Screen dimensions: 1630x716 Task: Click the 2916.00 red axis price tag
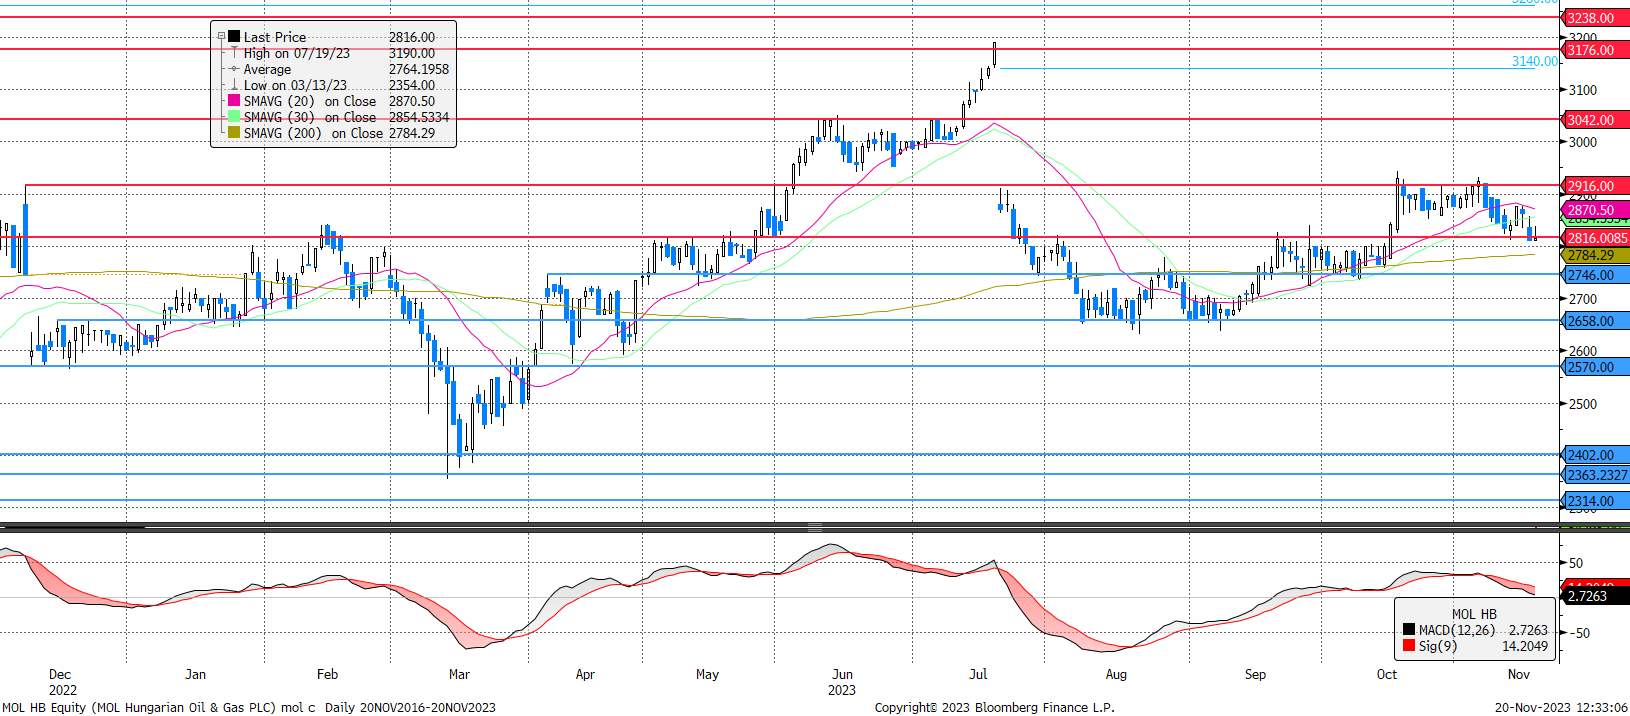[1596, 186]
